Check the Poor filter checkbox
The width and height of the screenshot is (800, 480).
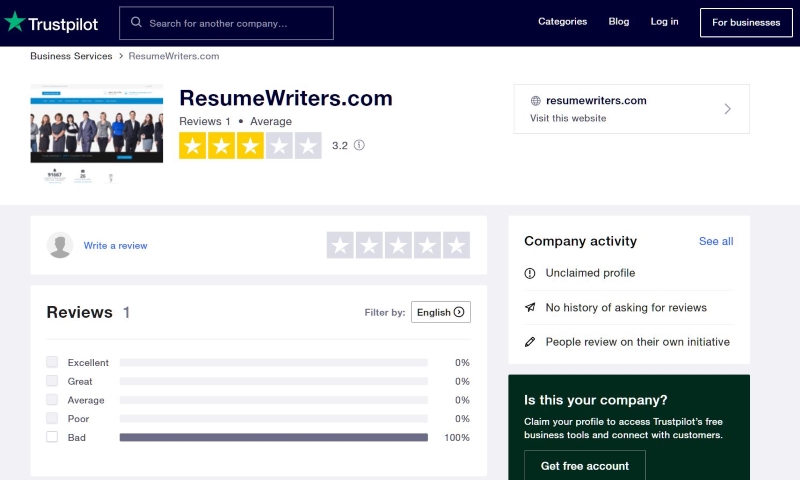click(x=52, y=418)
